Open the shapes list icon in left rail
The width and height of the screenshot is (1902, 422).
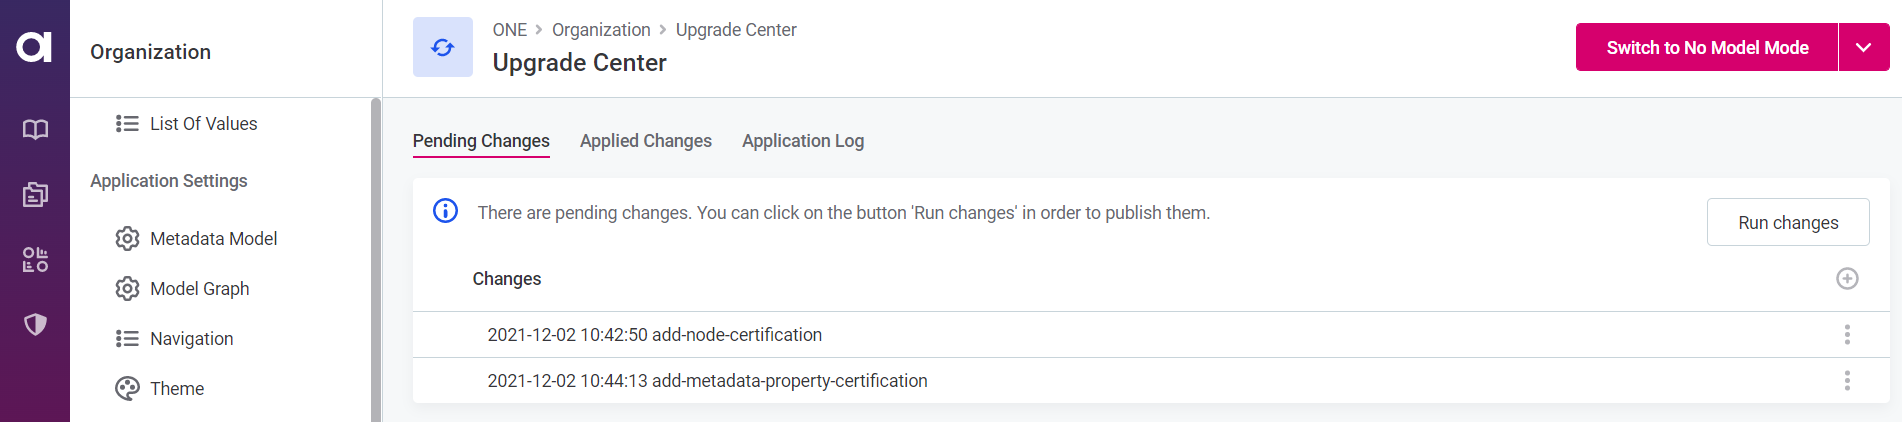point(35,260)
